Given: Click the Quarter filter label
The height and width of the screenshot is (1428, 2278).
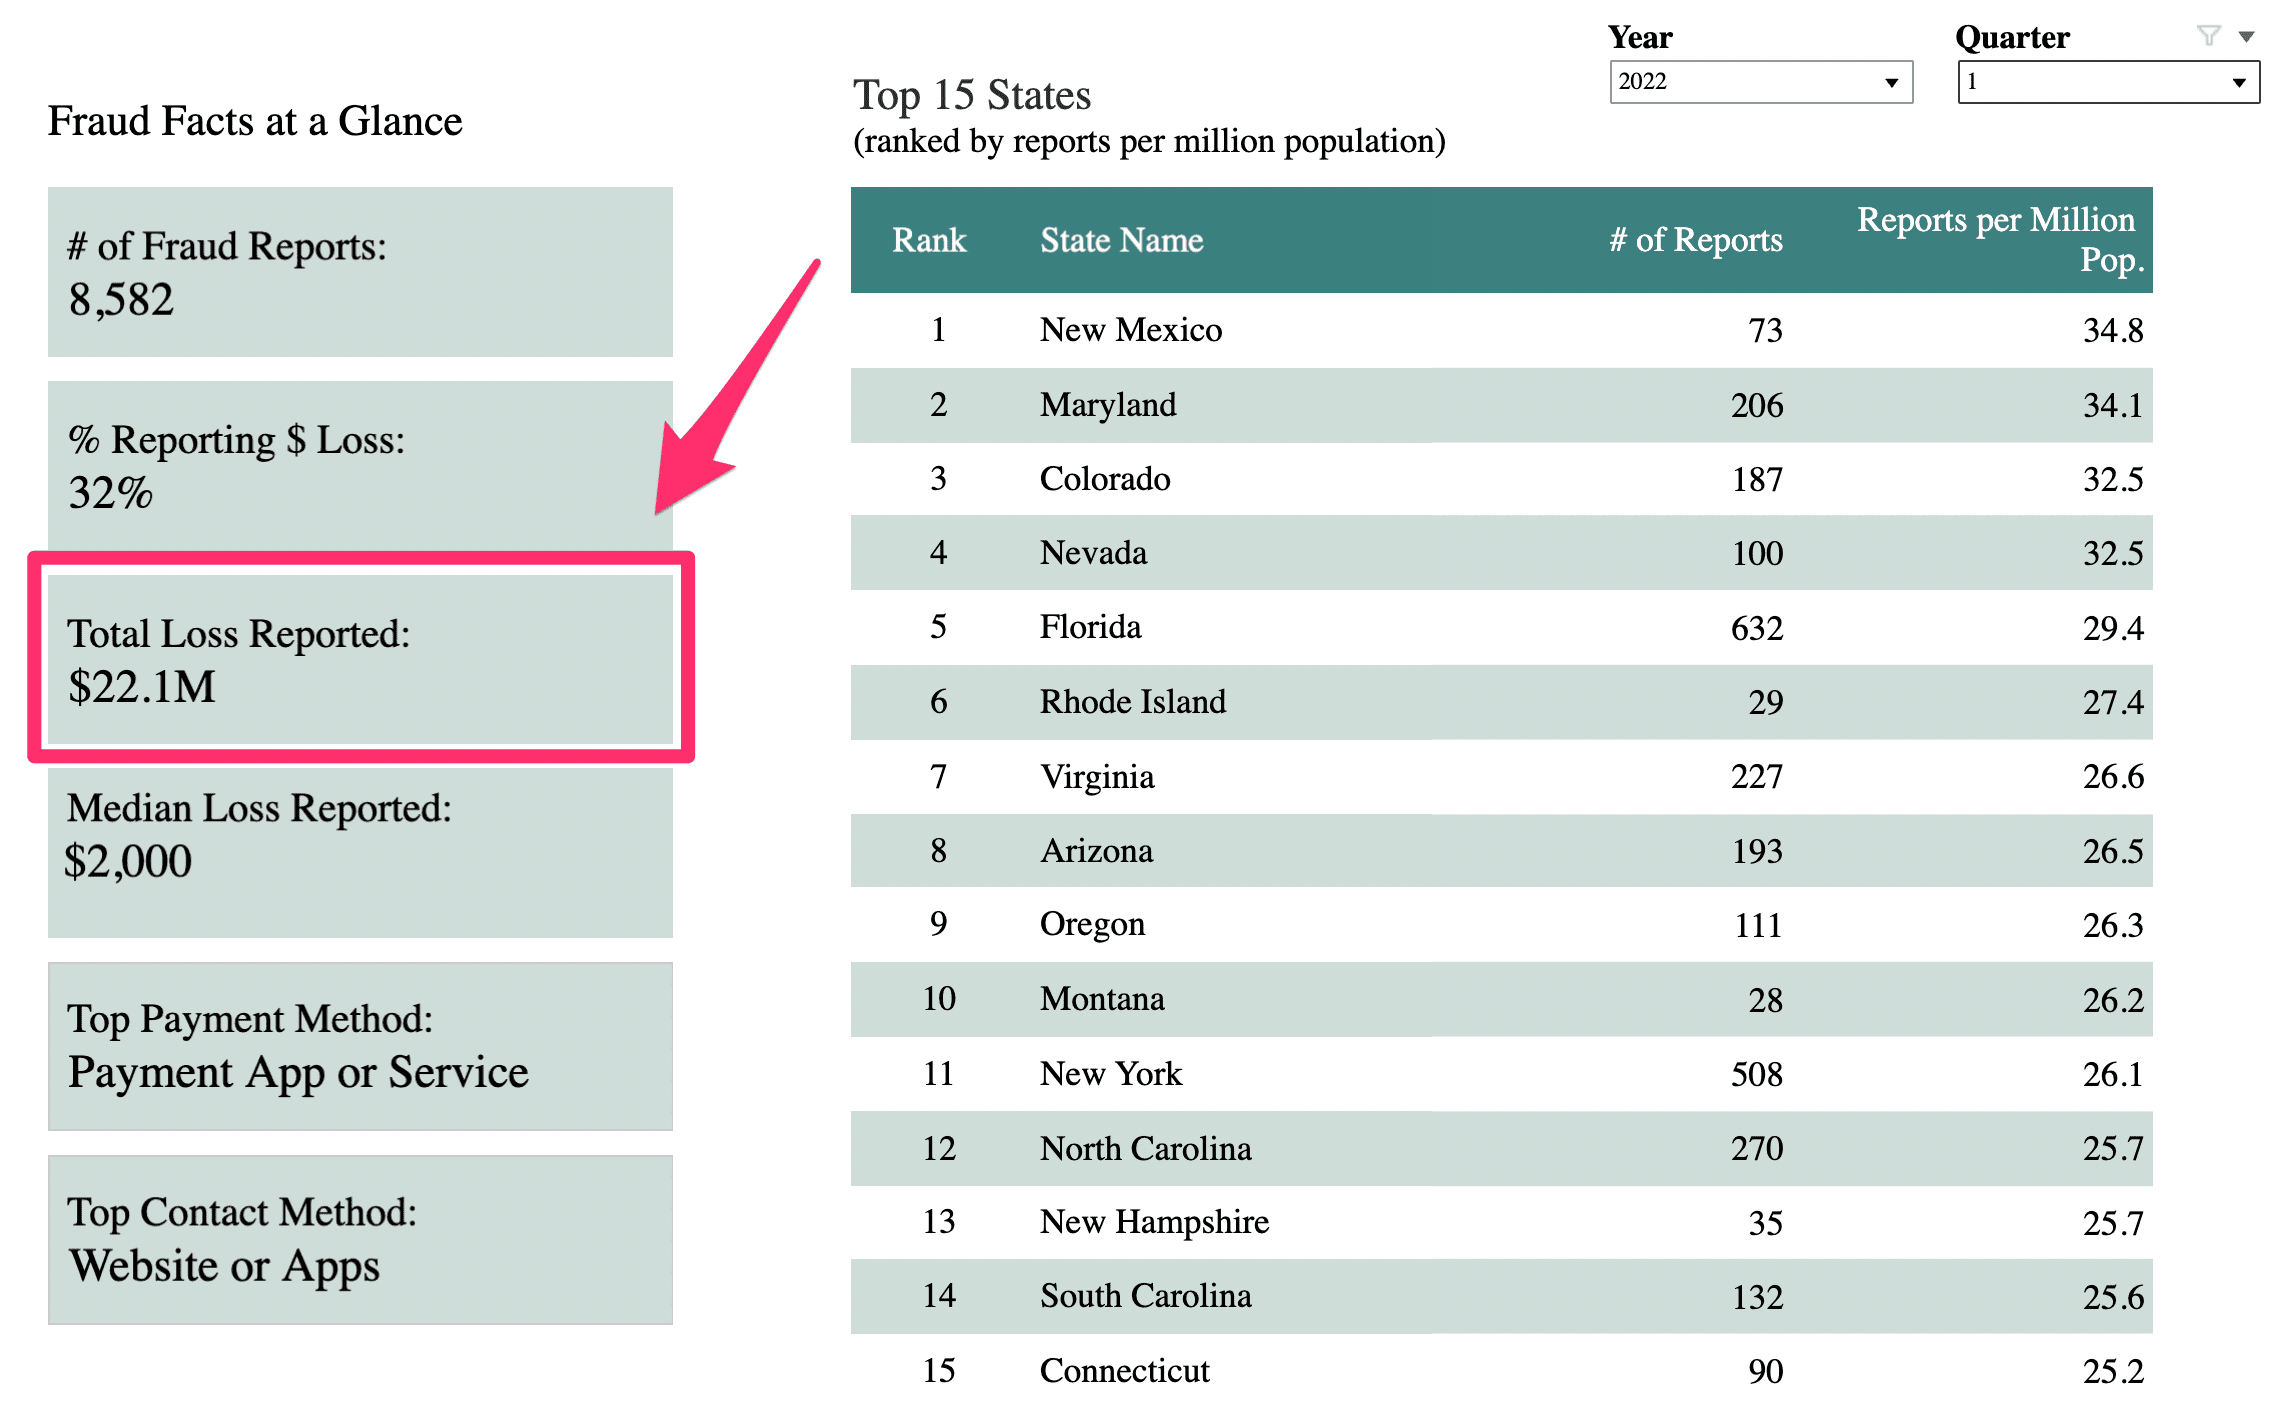Looking at the screenshot, I should pos(2012,37).
